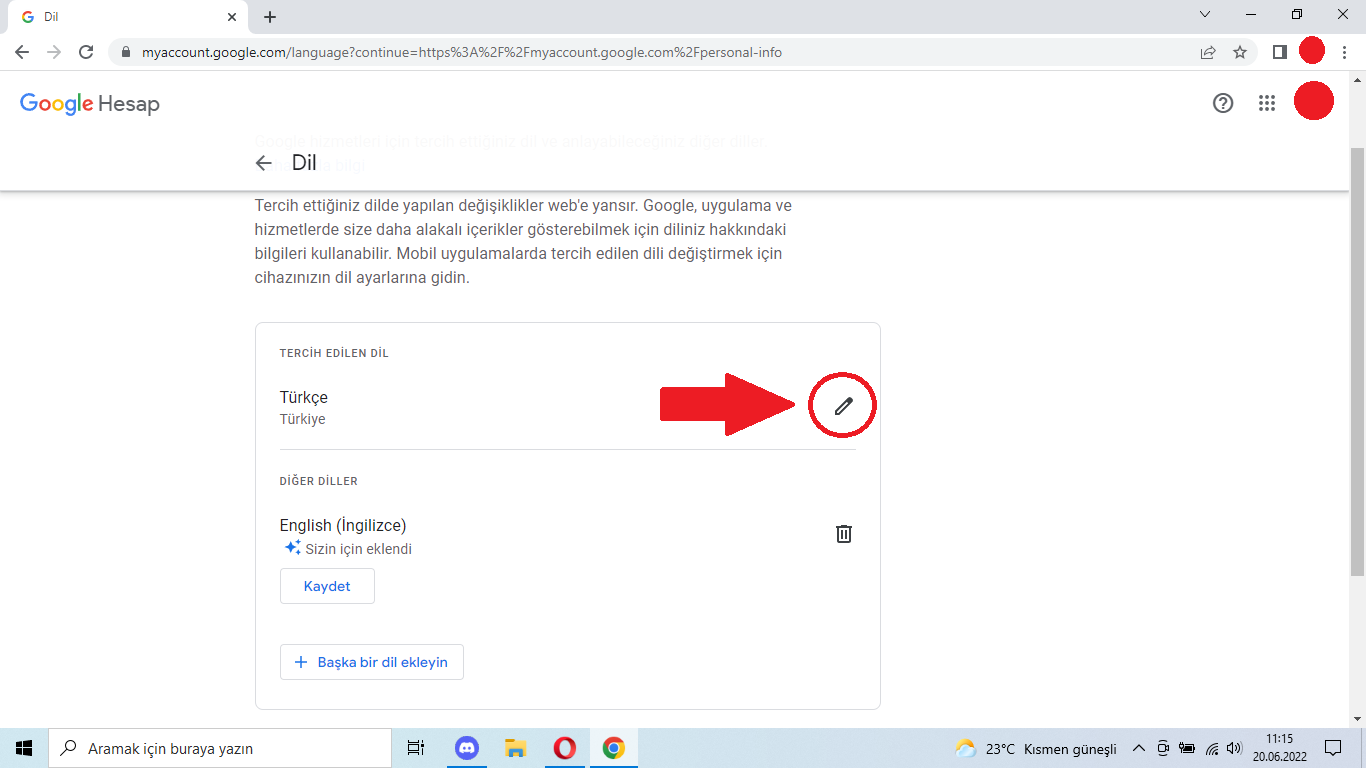Image resolution: width=1366 pixels, height=768 pixels.
Task: Expand the tab search chevron
Action: [1205, 15]
